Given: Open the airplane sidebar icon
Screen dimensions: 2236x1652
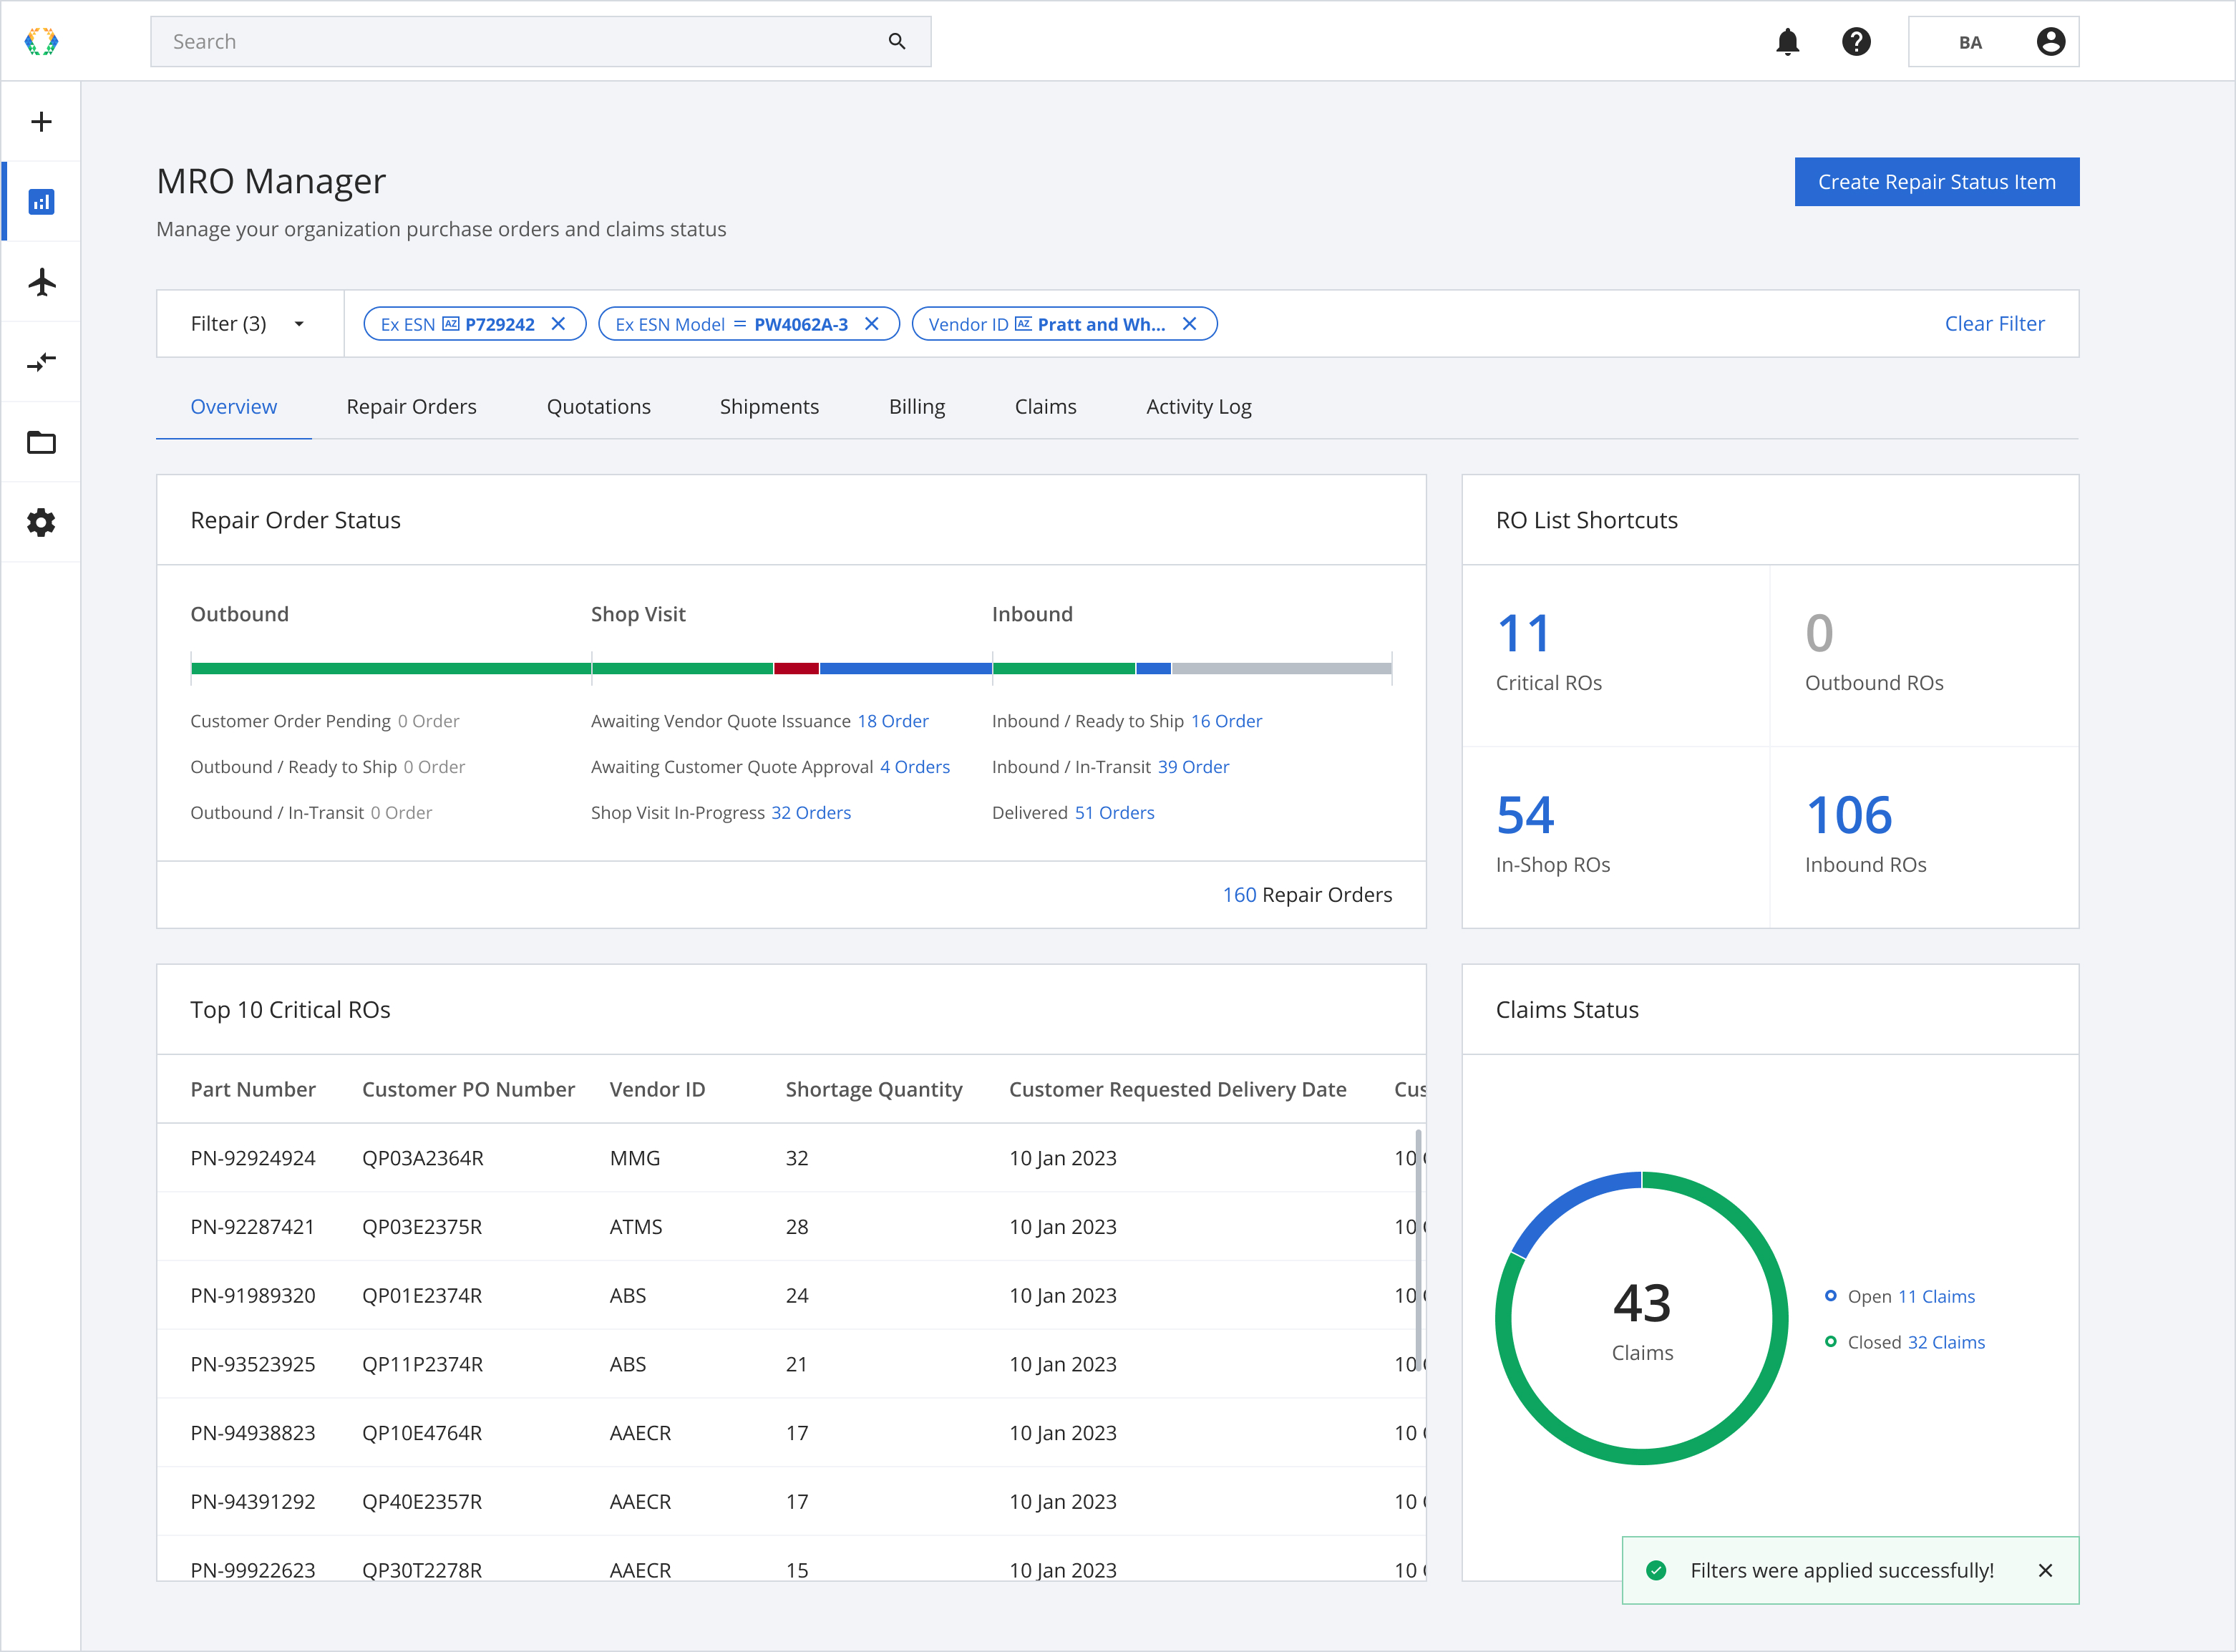Looking at the screenshot, I should [x=41, y=282].
